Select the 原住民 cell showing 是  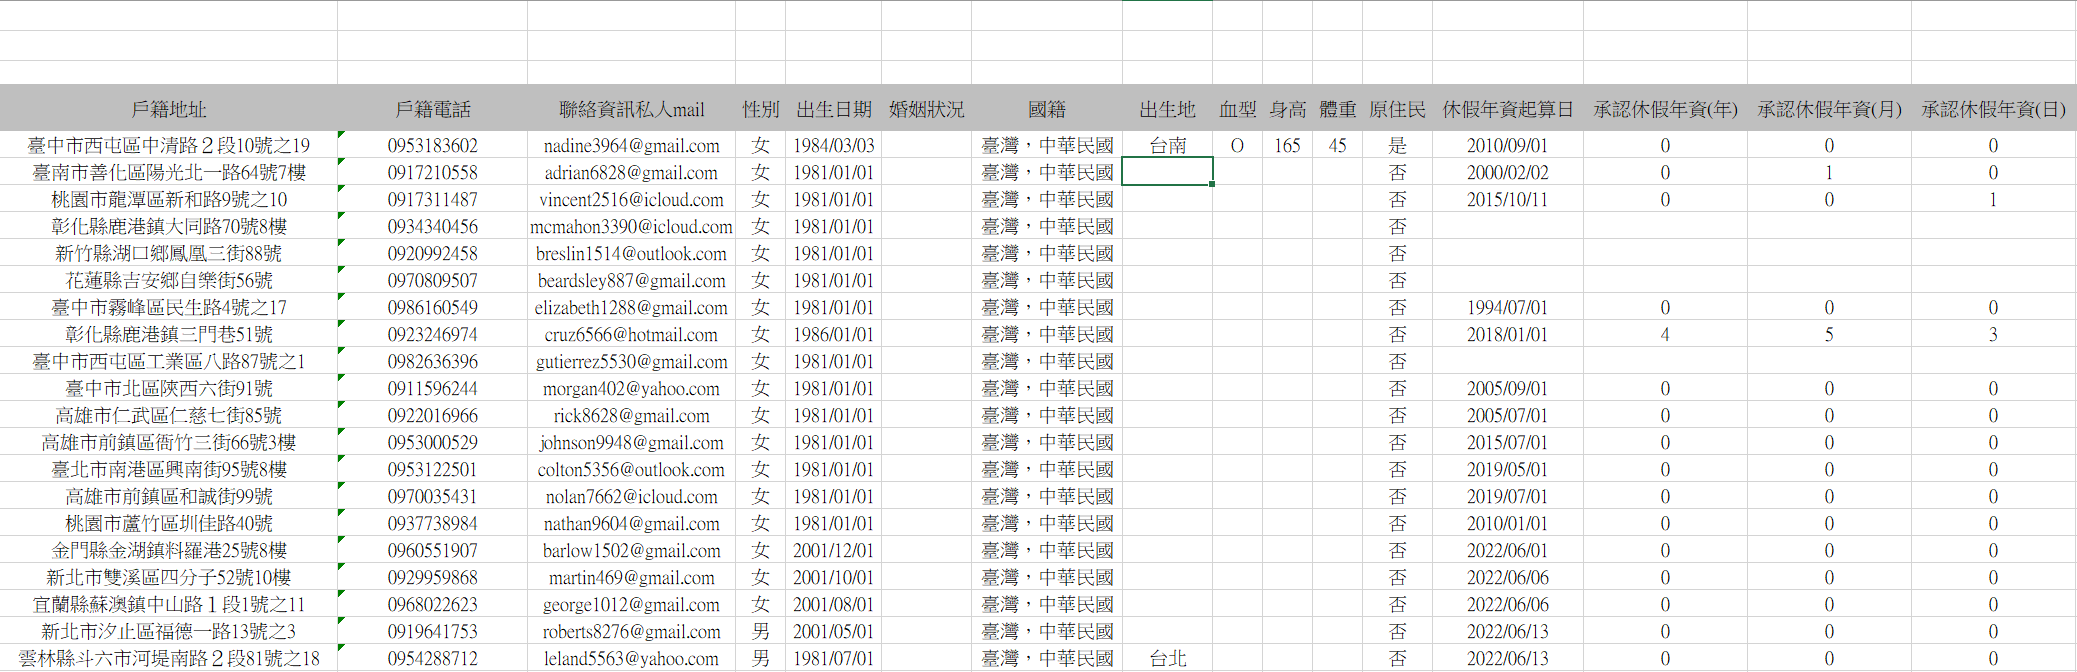1397,146
